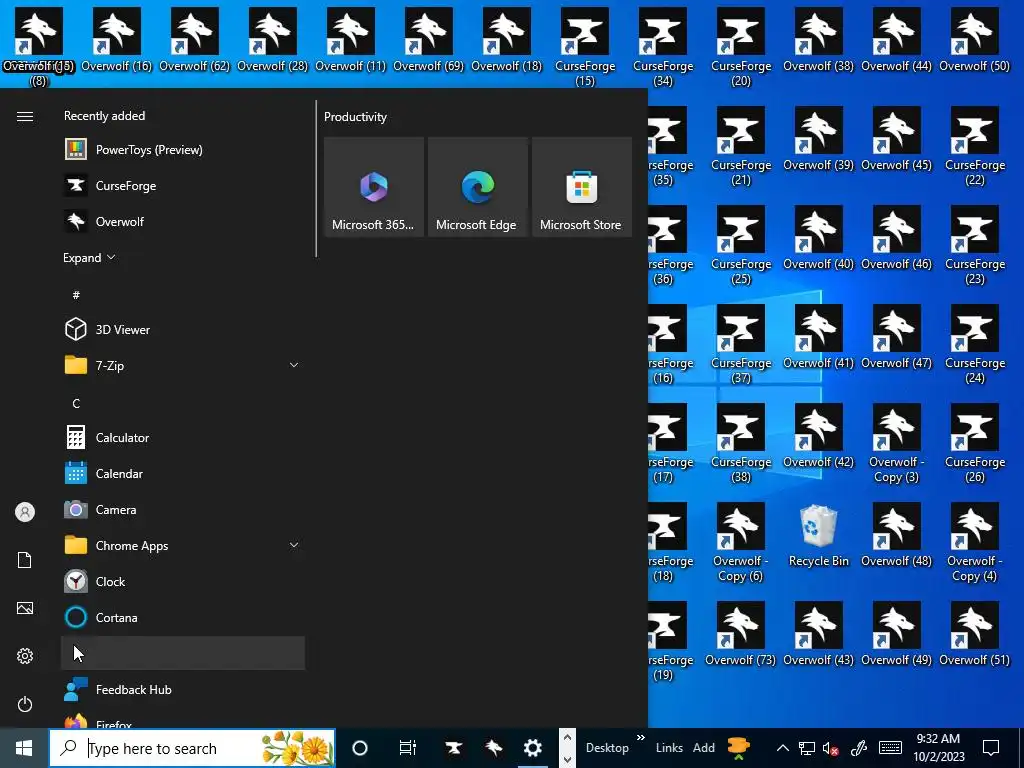
Task: Click the Productivity group heading
Action: pos(355,117)
